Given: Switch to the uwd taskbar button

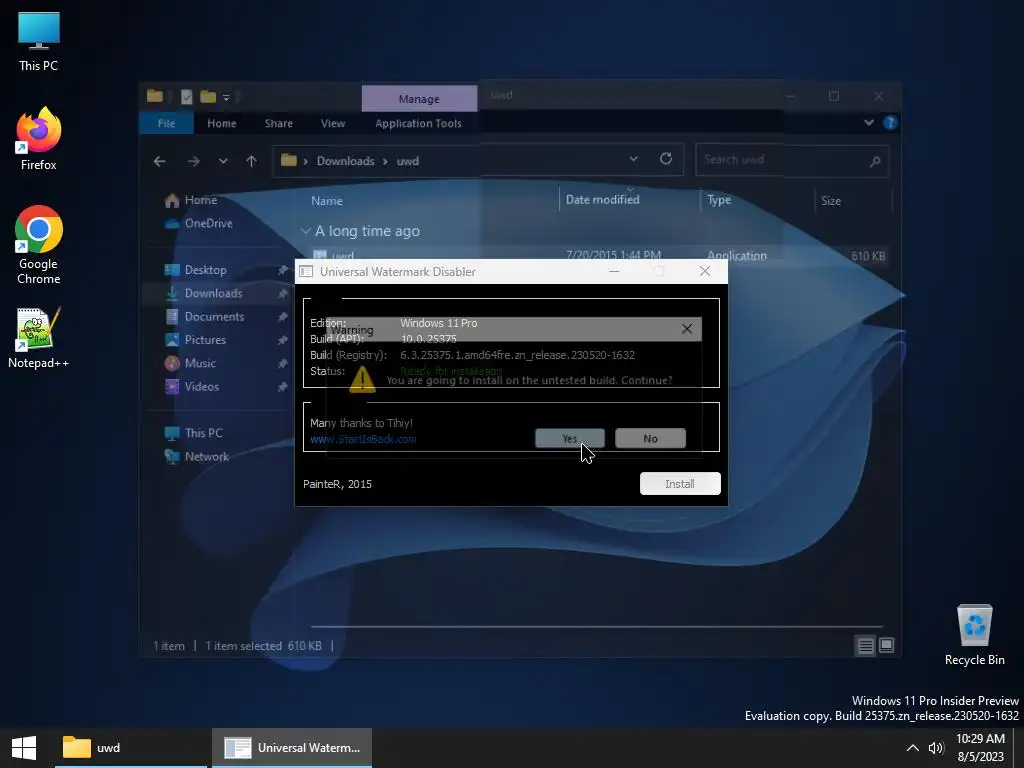Looking at the screenshot, I should click(131, 748).
